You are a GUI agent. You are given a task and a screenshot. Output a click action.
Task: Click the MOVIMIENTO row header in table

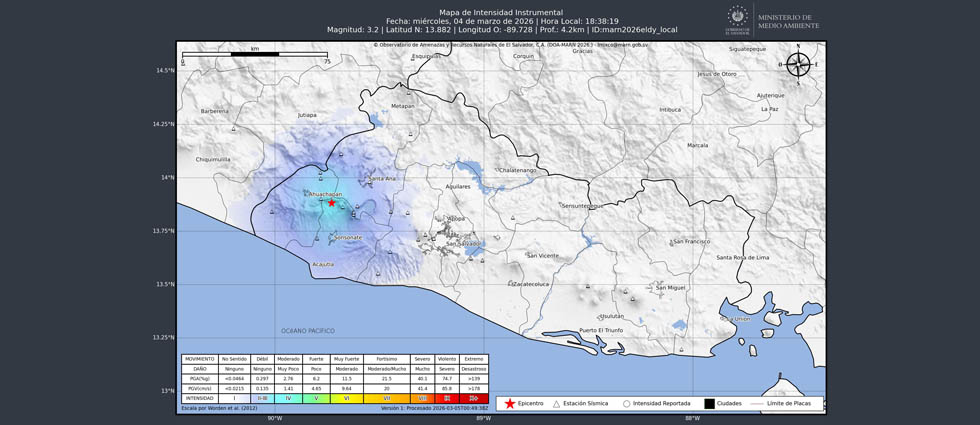[199, 359]
